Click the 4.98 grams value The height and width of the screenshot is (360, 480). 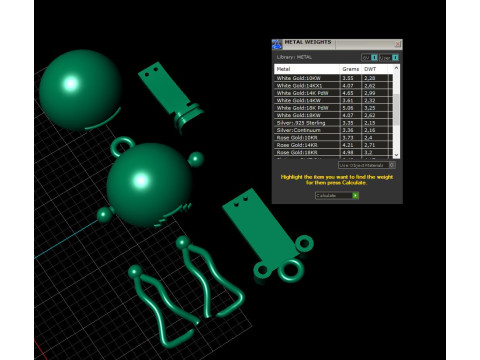point(348,152)
